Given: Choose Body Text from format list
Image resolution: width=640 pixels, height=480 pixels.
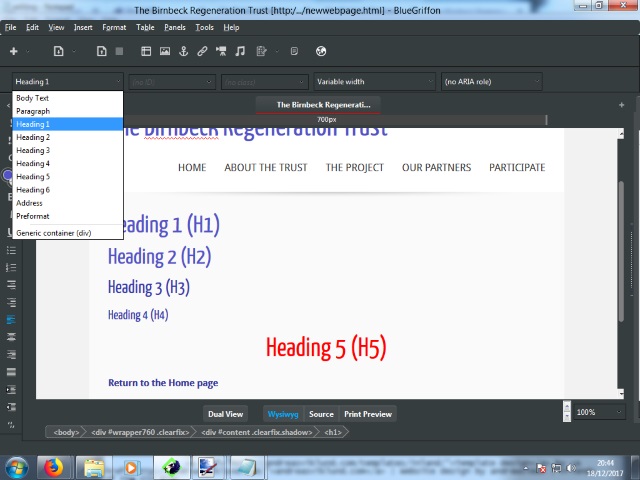Looking at the screenshot, I should [x=68, y=98].
